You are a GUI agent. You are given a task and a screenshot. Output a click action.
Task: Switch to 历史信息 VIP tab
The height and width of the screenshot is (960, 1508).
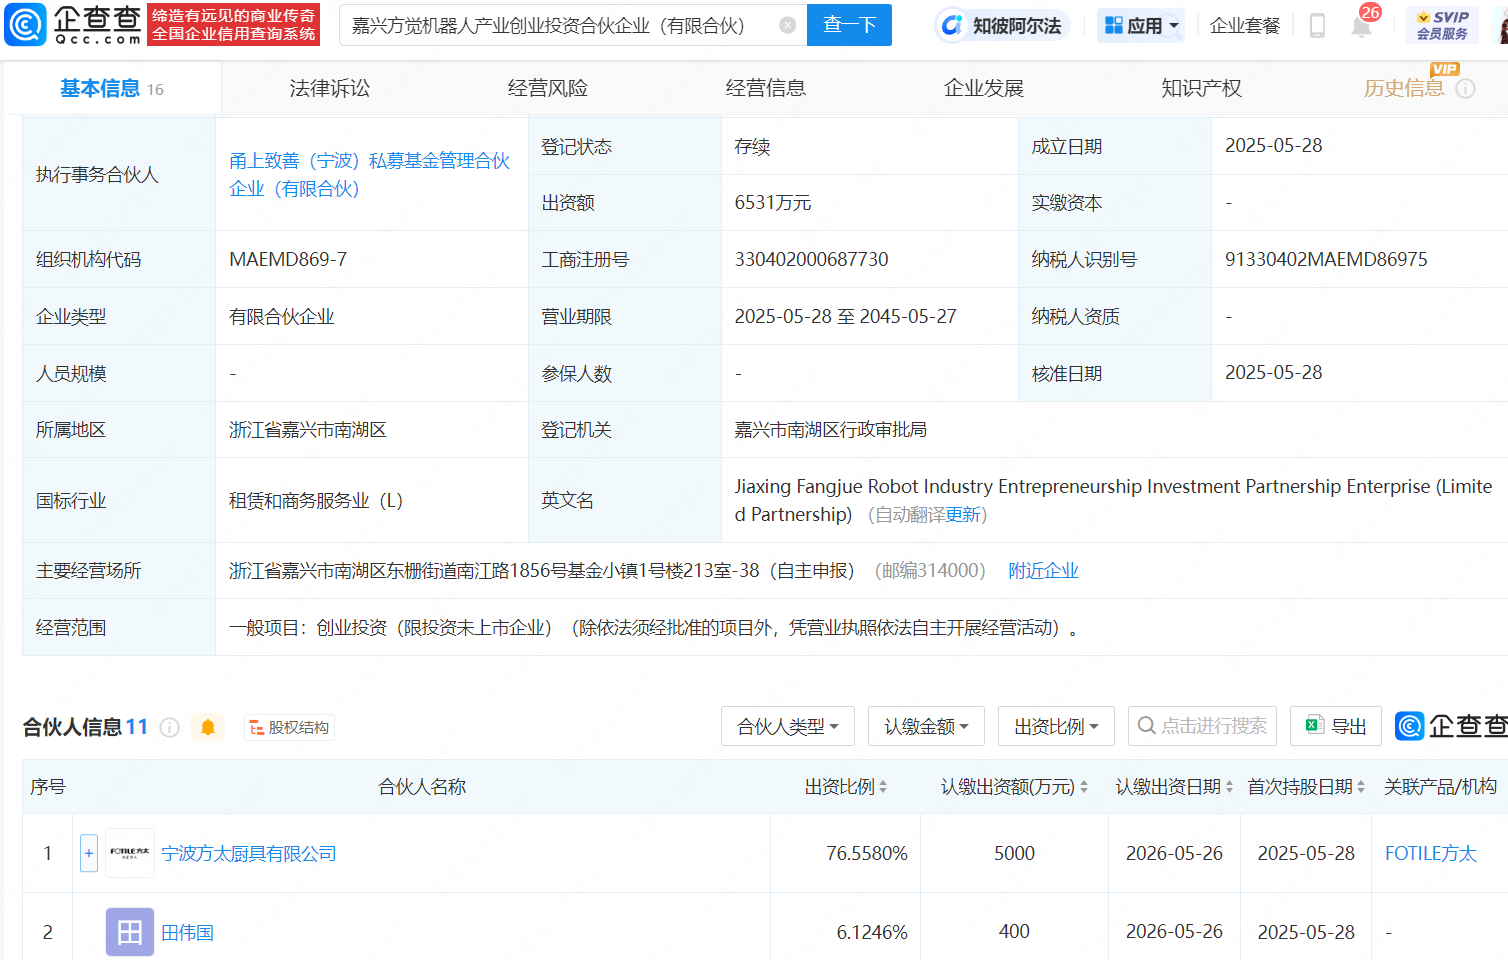pos(1404,88)
